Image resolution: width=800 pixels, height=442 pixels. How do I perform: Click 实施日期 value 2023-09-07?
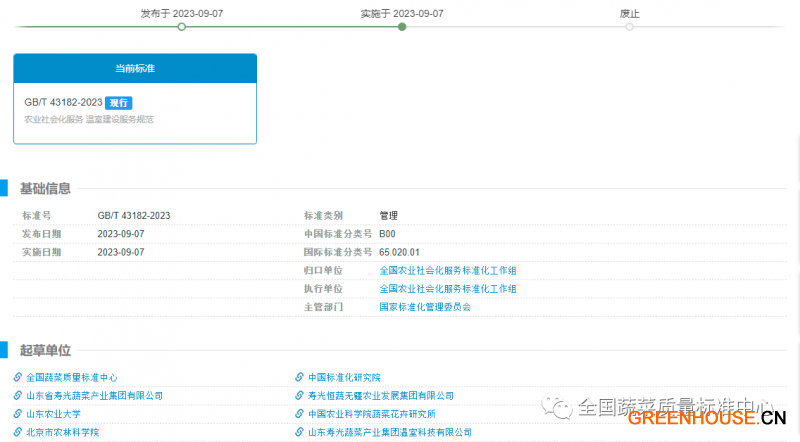pos(121,253)
